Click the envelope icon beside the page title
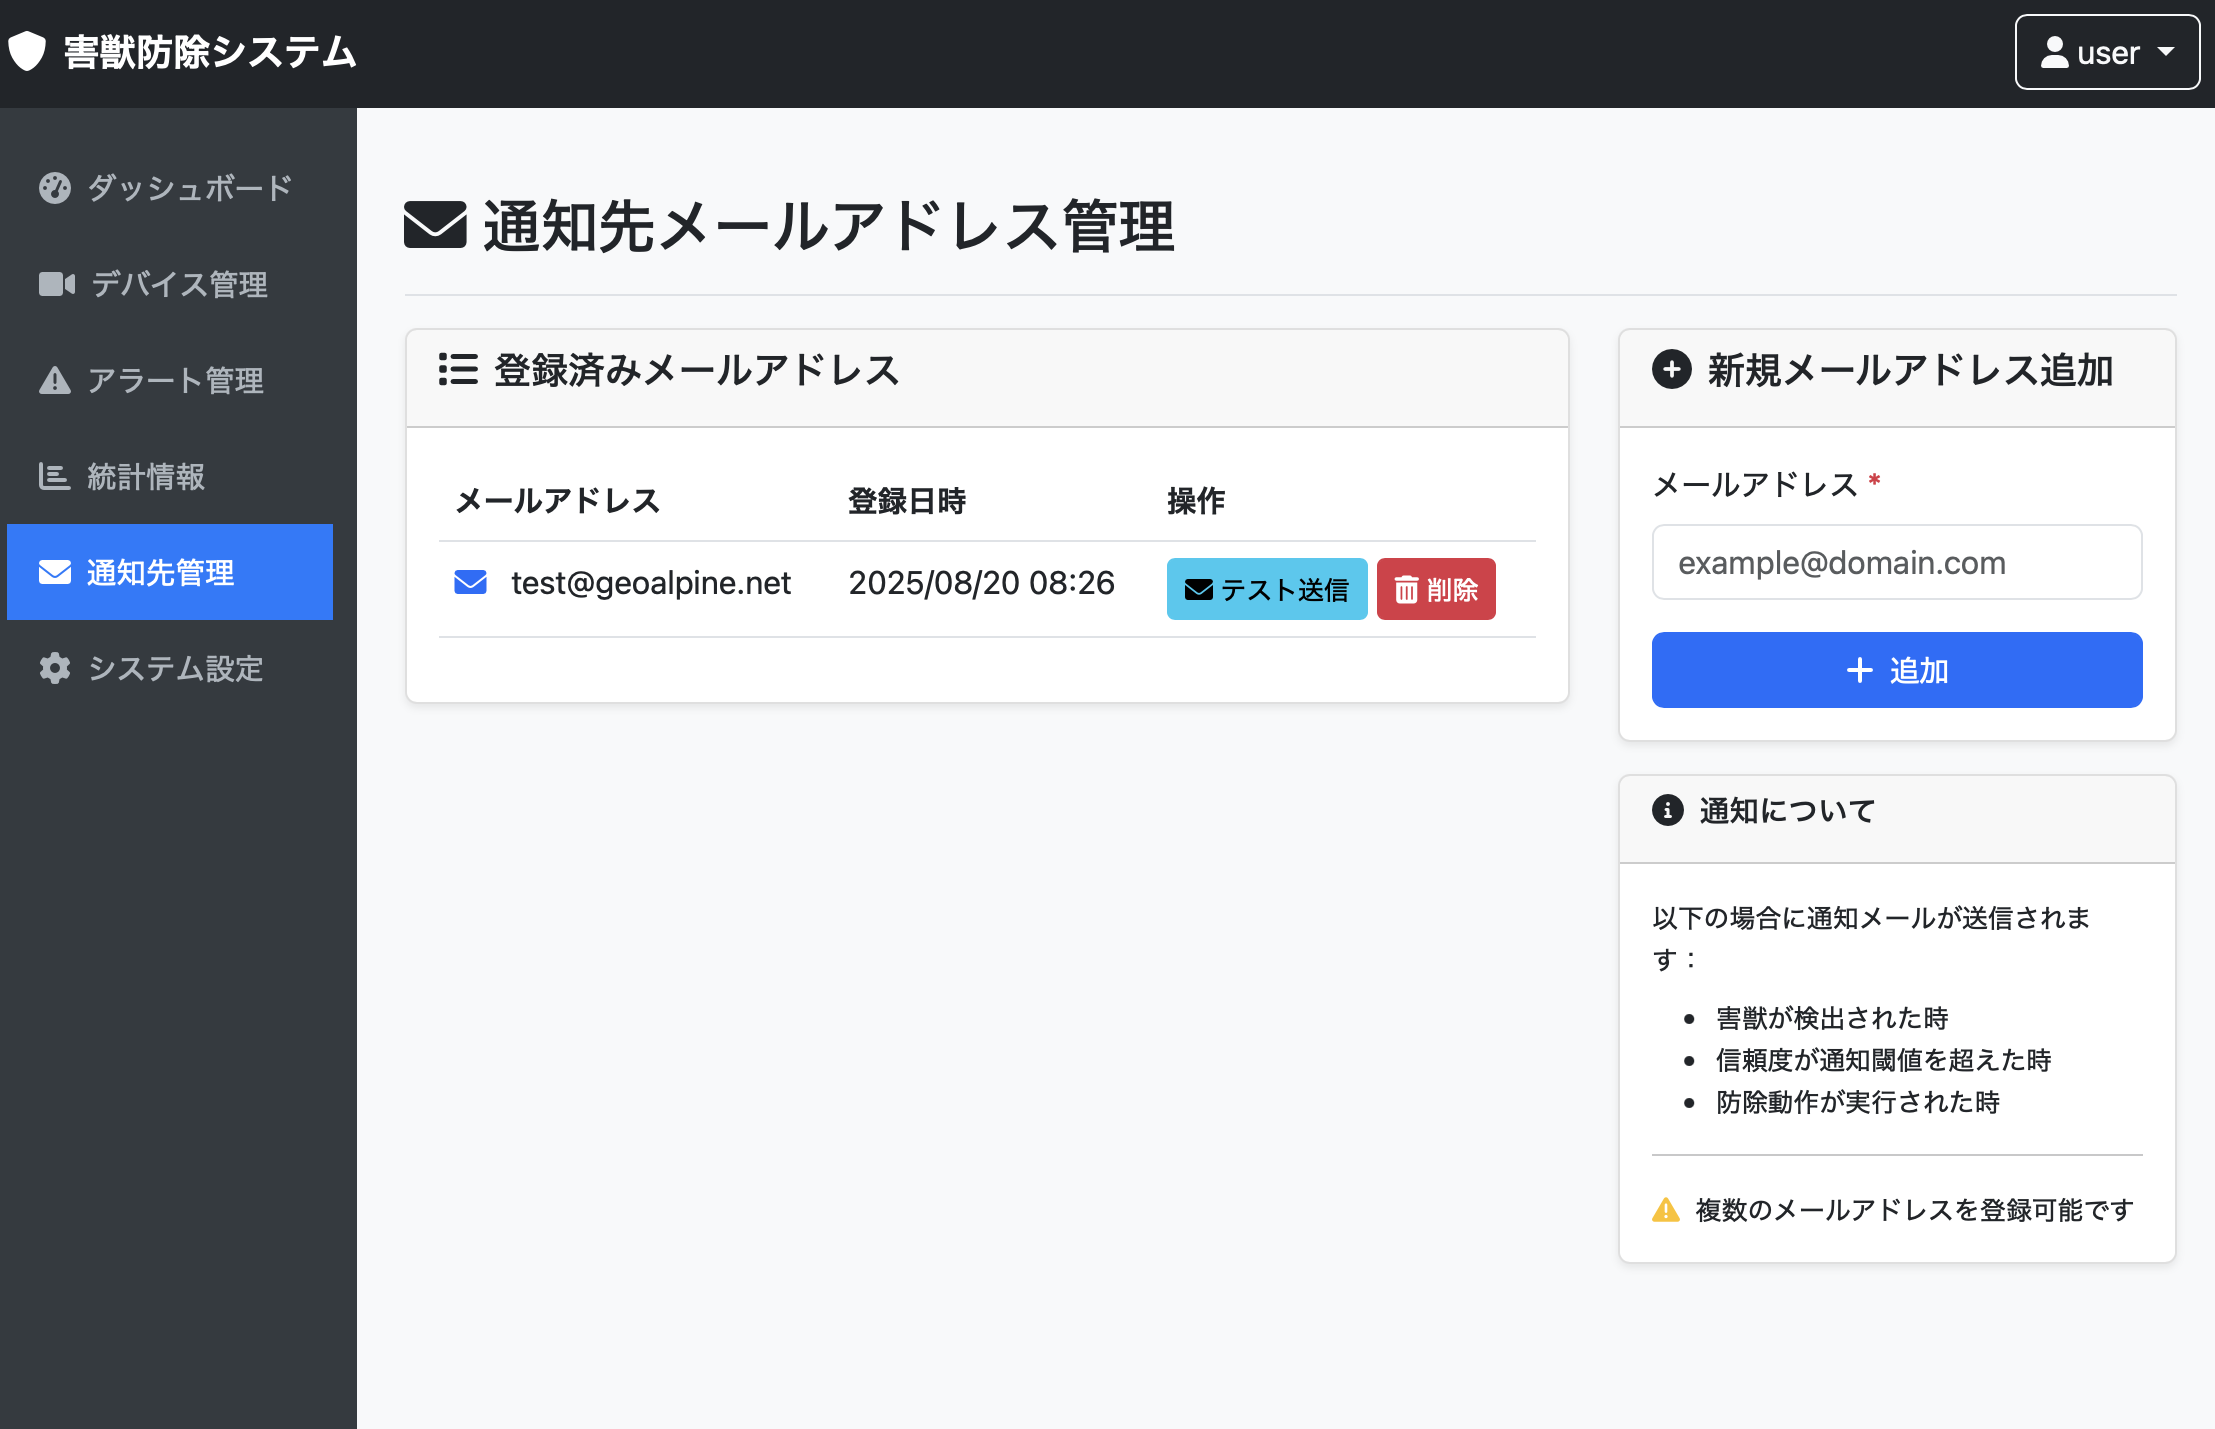2215x1429 pixels. tap(435, 225)
